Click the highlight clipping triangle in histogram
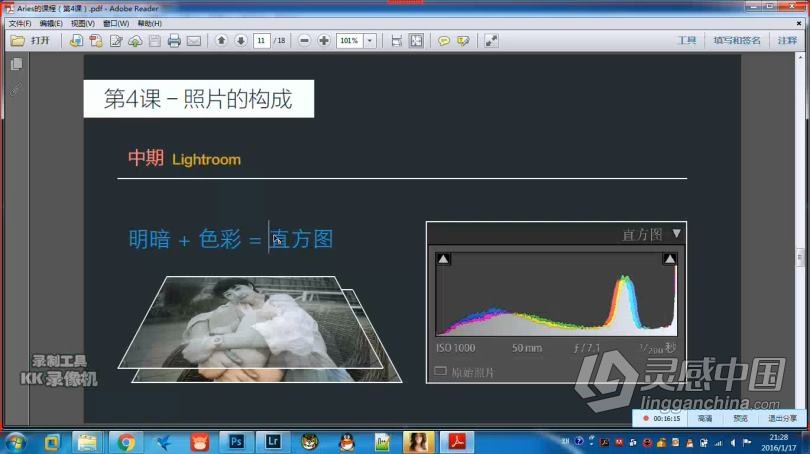Screen dimensions: 810x454 pos(669,259)
